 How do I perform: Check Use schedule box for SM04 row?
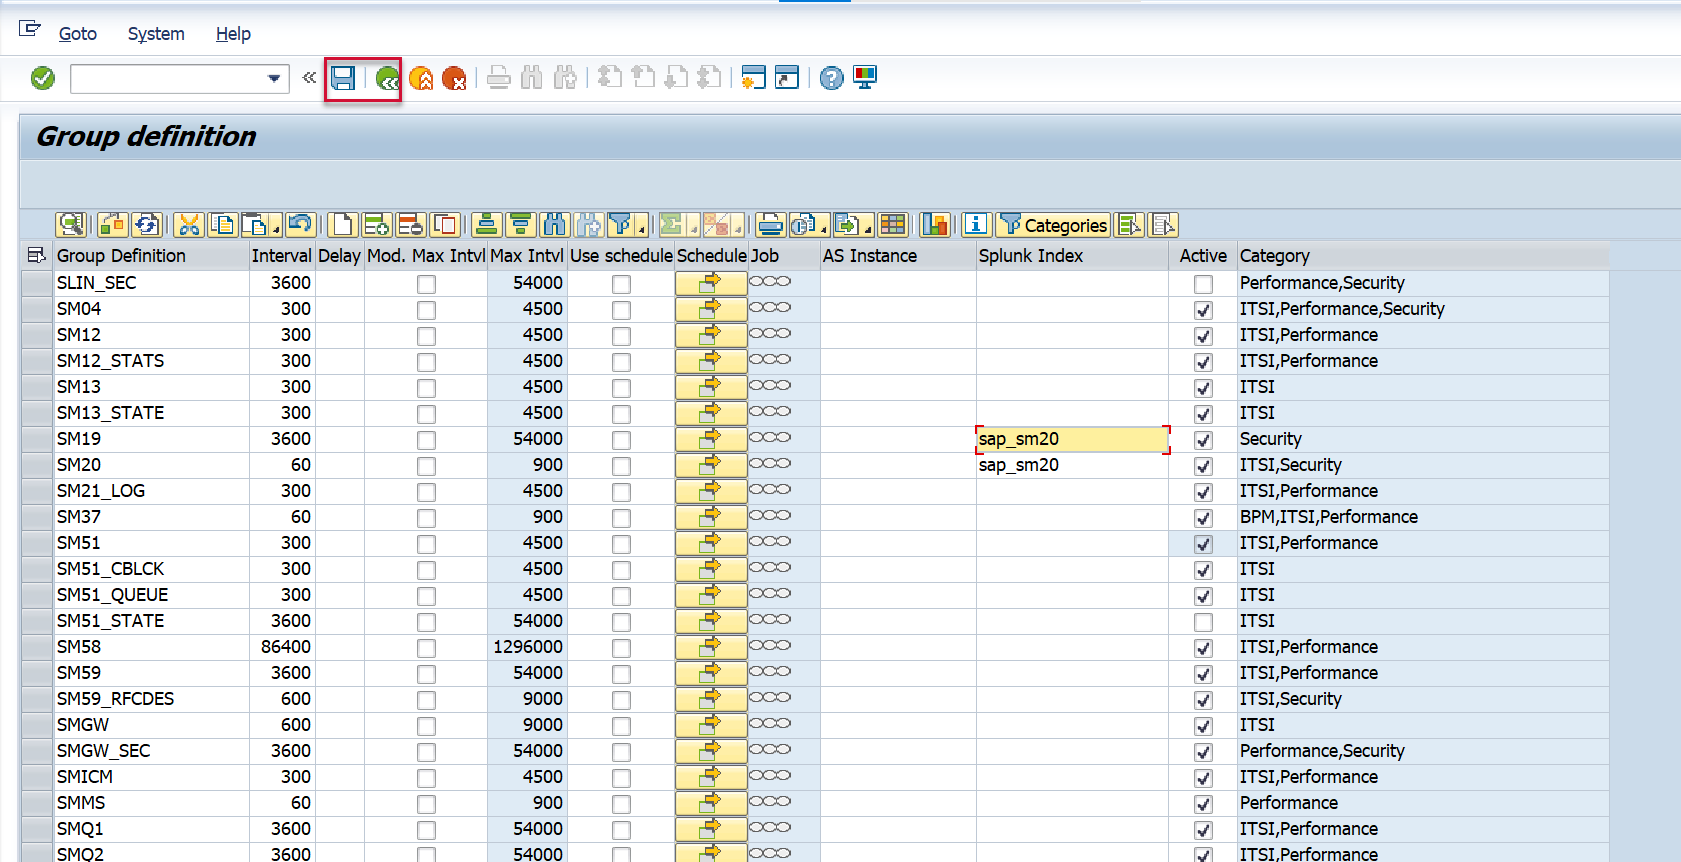pos(621,310)
